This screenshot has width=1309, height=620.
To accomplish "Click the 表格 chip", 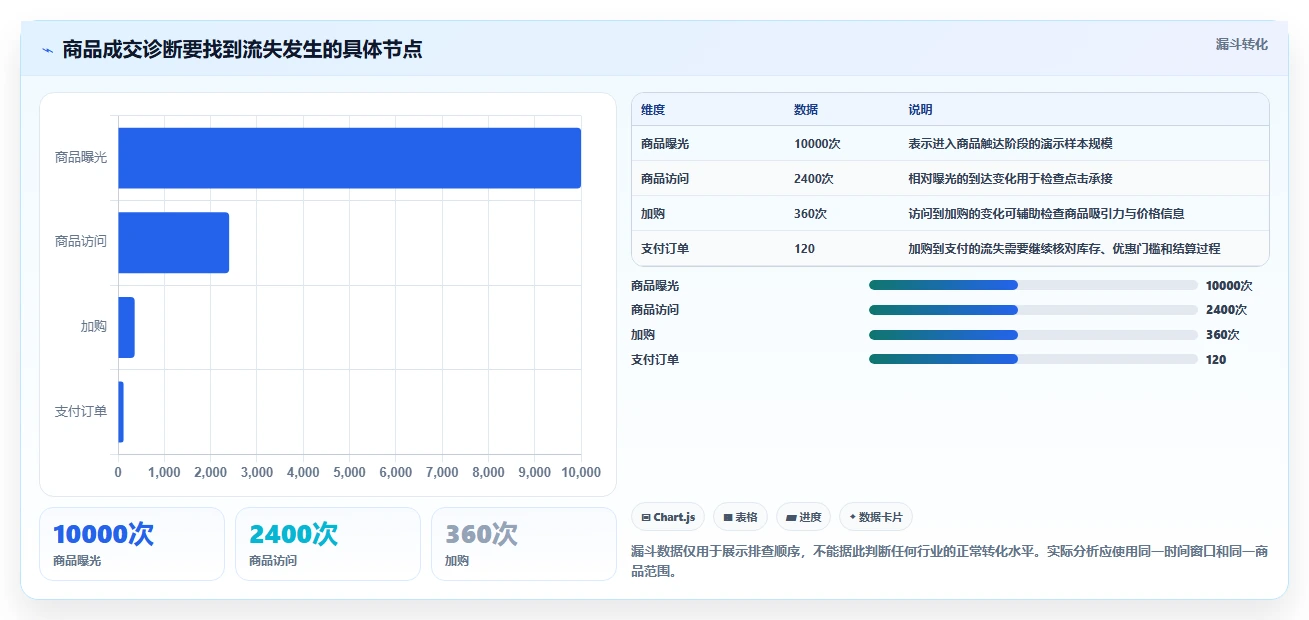I will point(741,517).
